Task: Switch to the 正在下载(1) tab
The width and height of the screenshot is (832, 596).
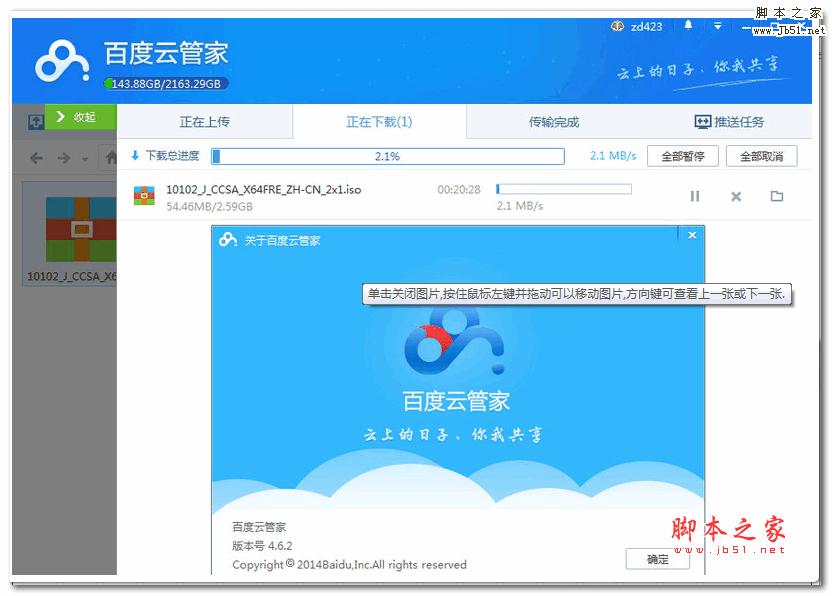Action: [379, 122]
